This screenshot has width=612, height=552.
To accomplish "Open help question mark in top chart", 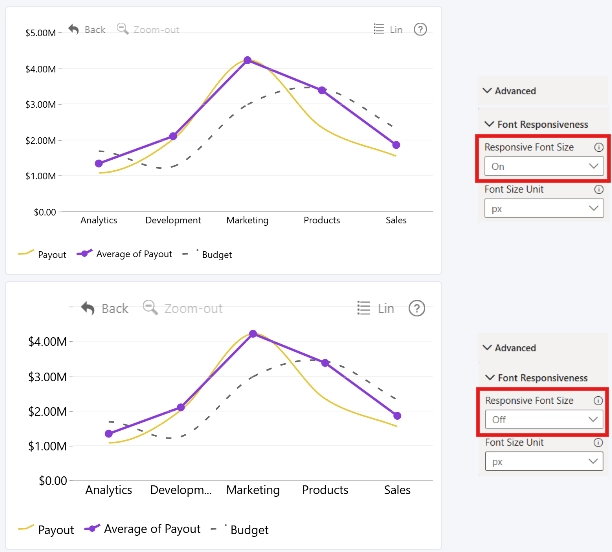I will pyautogui.click(x=420, y=29).
